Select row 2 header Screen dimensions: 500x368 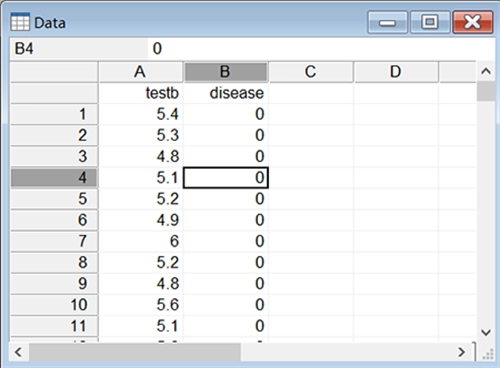[54, 135]
